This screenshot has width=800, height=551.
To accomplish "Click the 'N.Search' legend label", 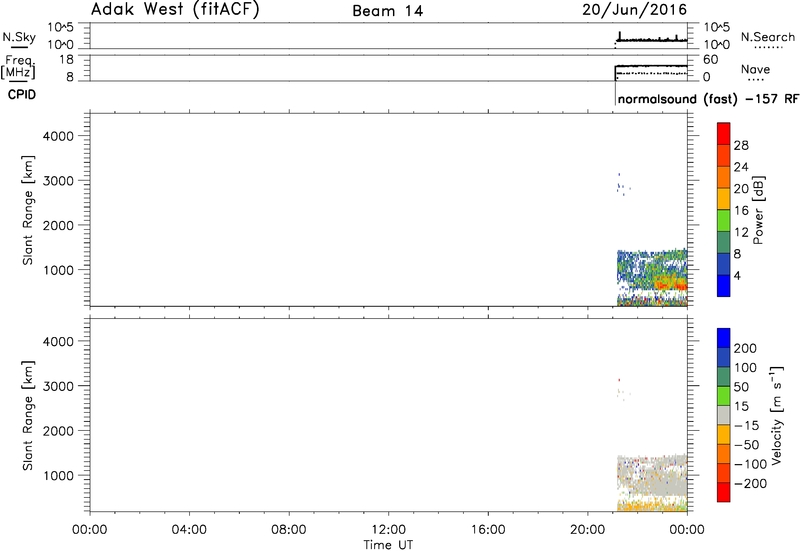I will [x=767, y=37].
